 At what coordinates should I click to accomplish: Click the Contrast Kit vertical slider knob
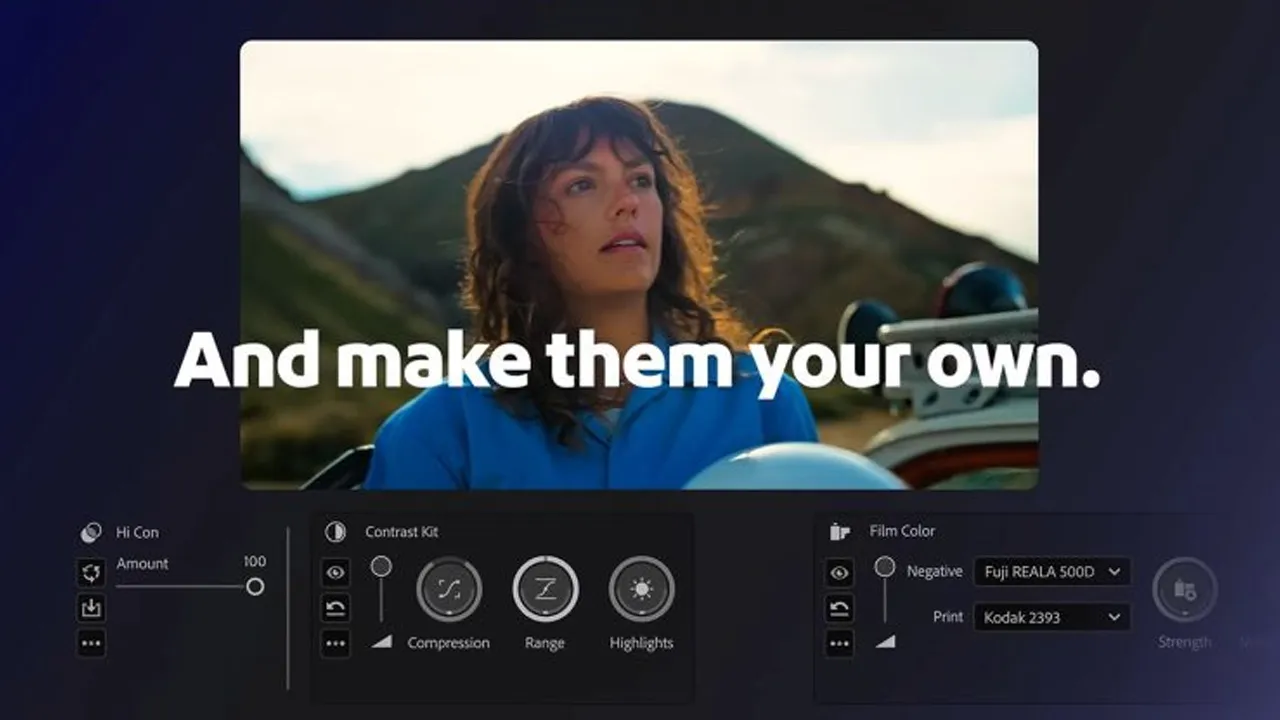[381, 567]
